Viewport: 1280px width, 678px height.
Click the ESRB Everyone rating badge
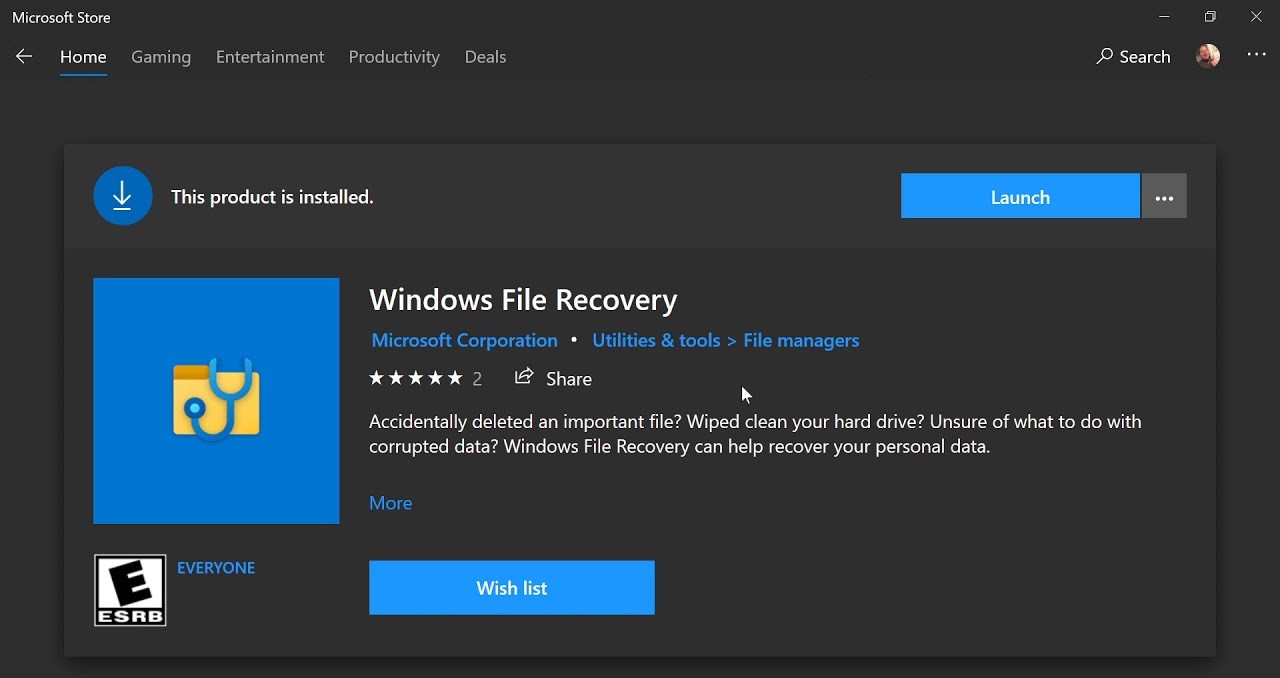coord(130,590)
